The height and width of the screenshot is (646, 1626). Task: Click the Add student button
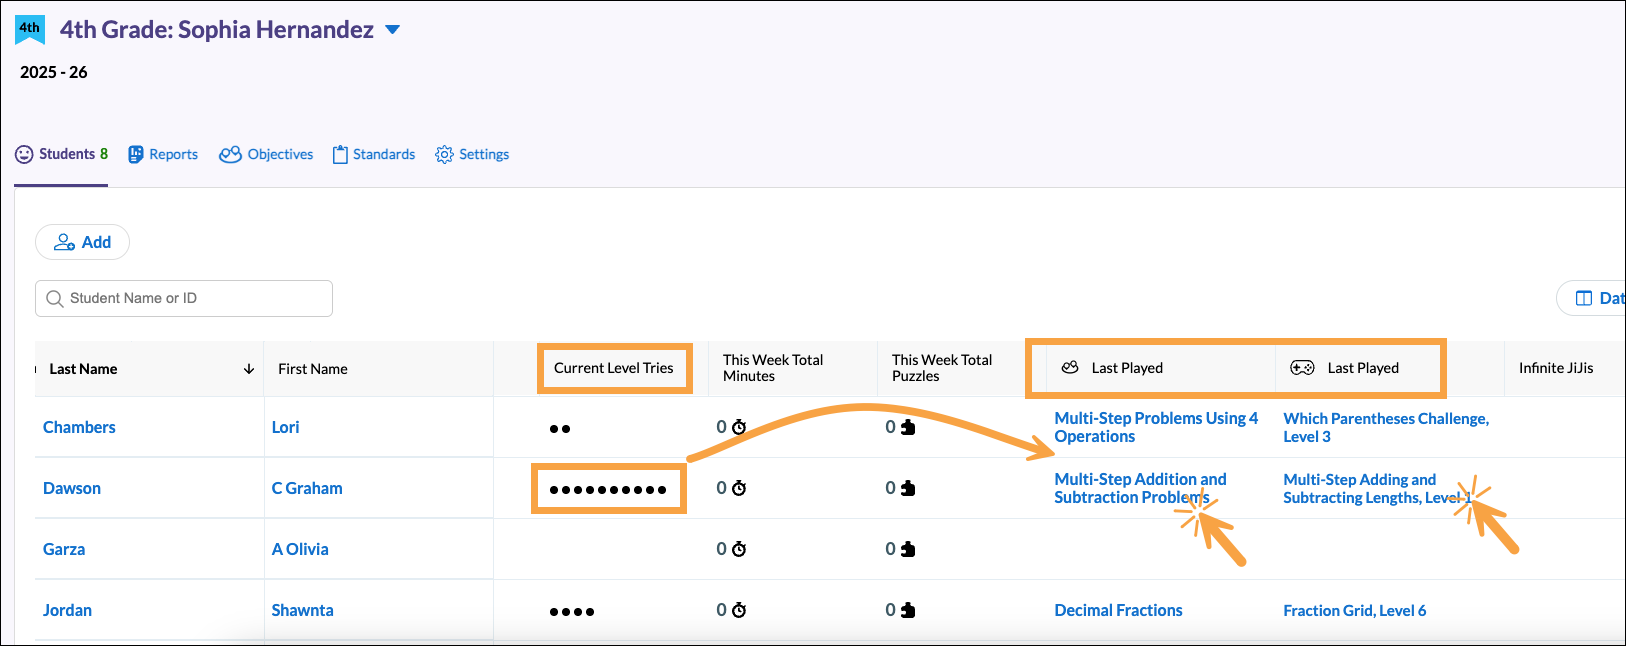point(82,242)
